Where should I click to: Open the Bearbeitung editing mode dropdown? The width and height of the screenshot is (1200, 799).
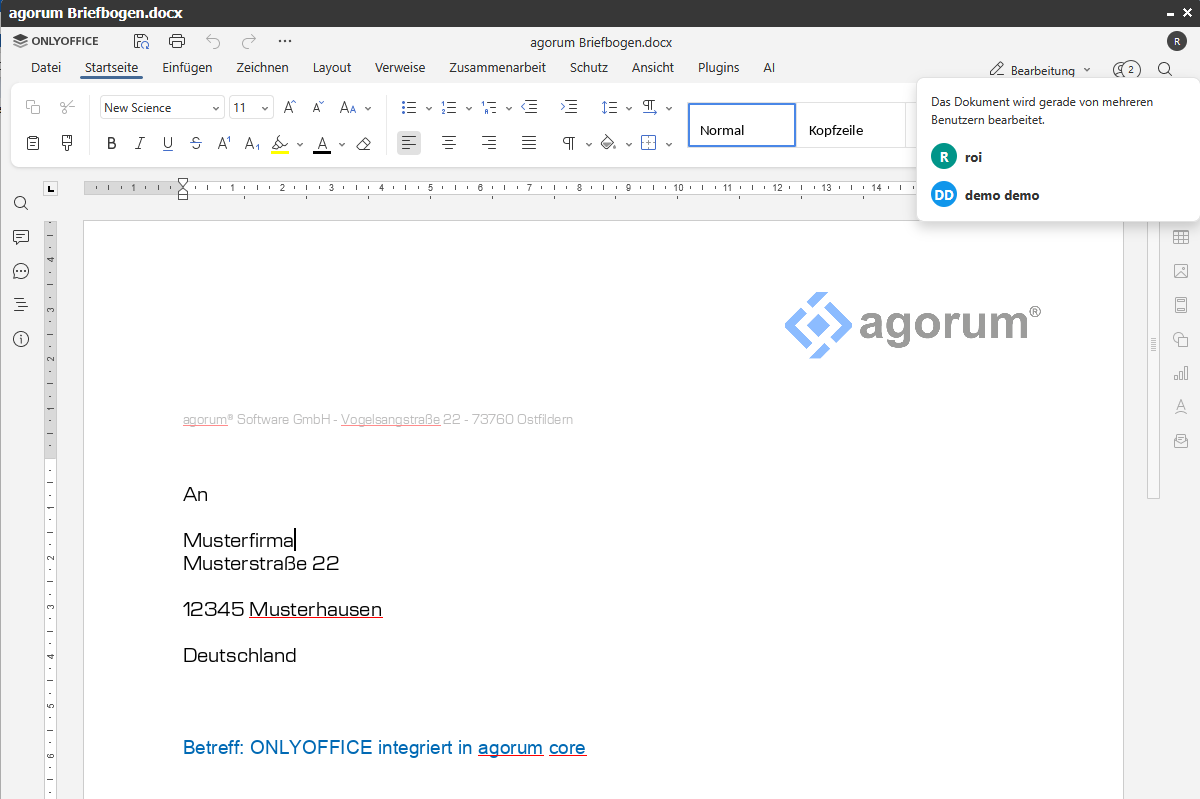[x=1041, y=70]
